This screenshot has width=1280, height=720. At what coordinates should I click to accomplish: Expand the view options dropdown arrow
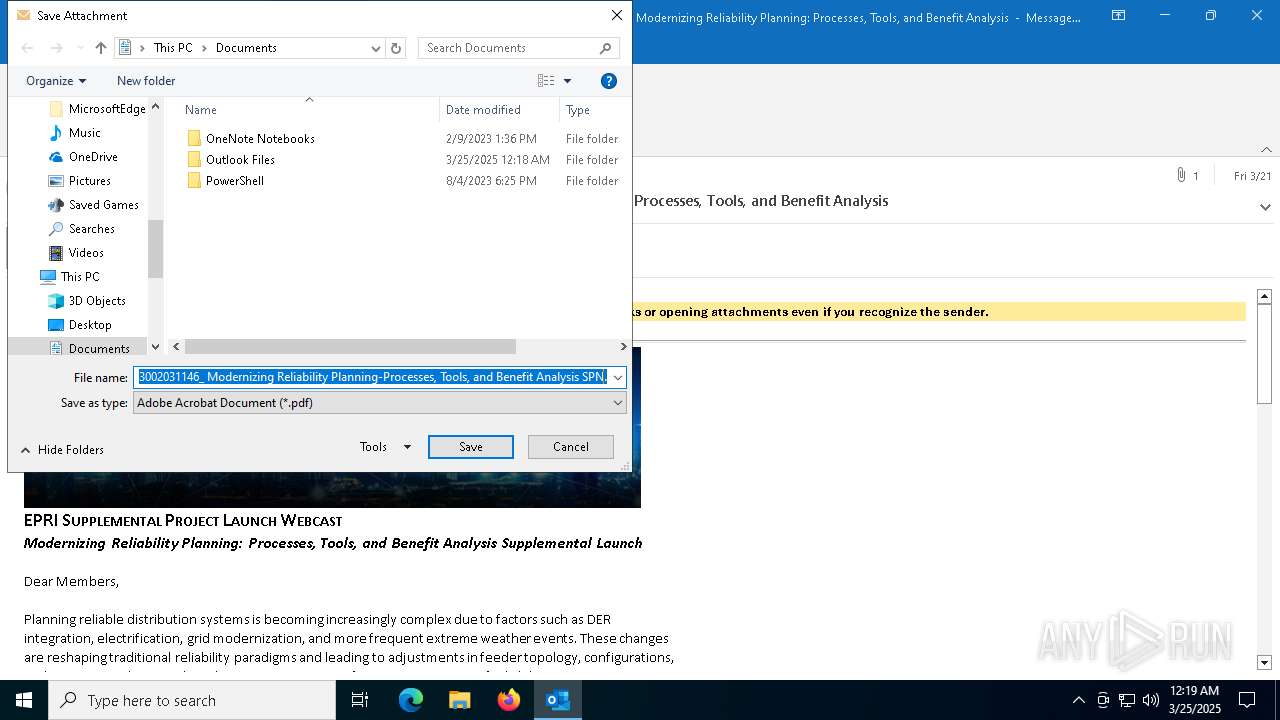[568, 81]
